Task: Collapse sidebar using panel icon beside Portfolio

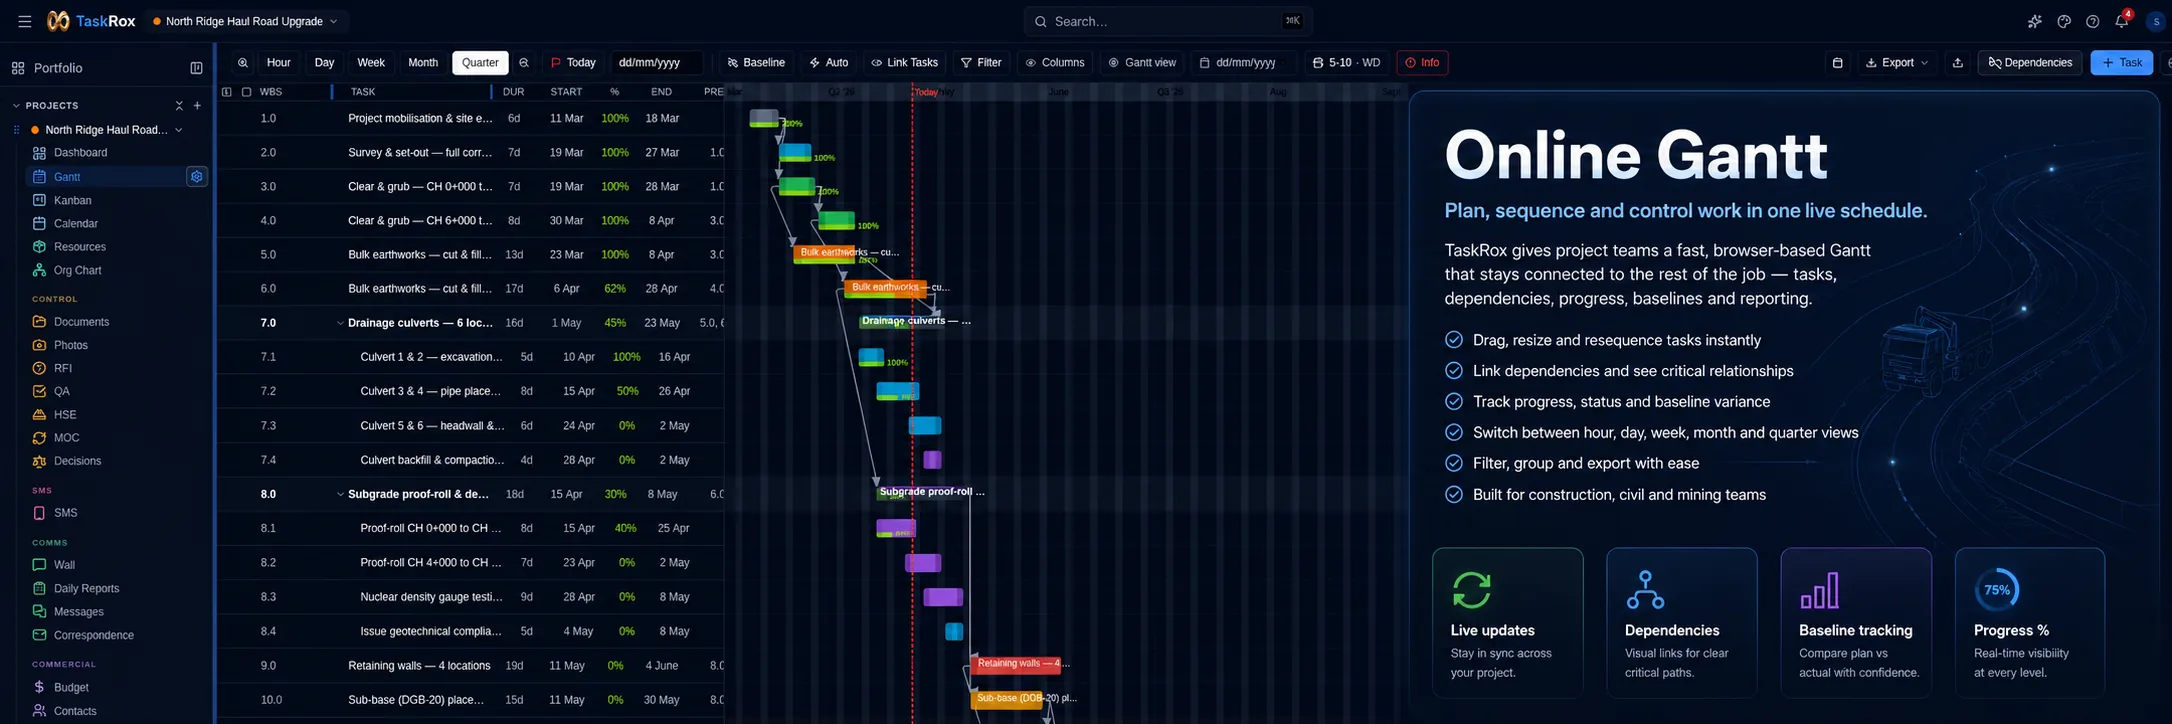Action: tap(196, 68)
